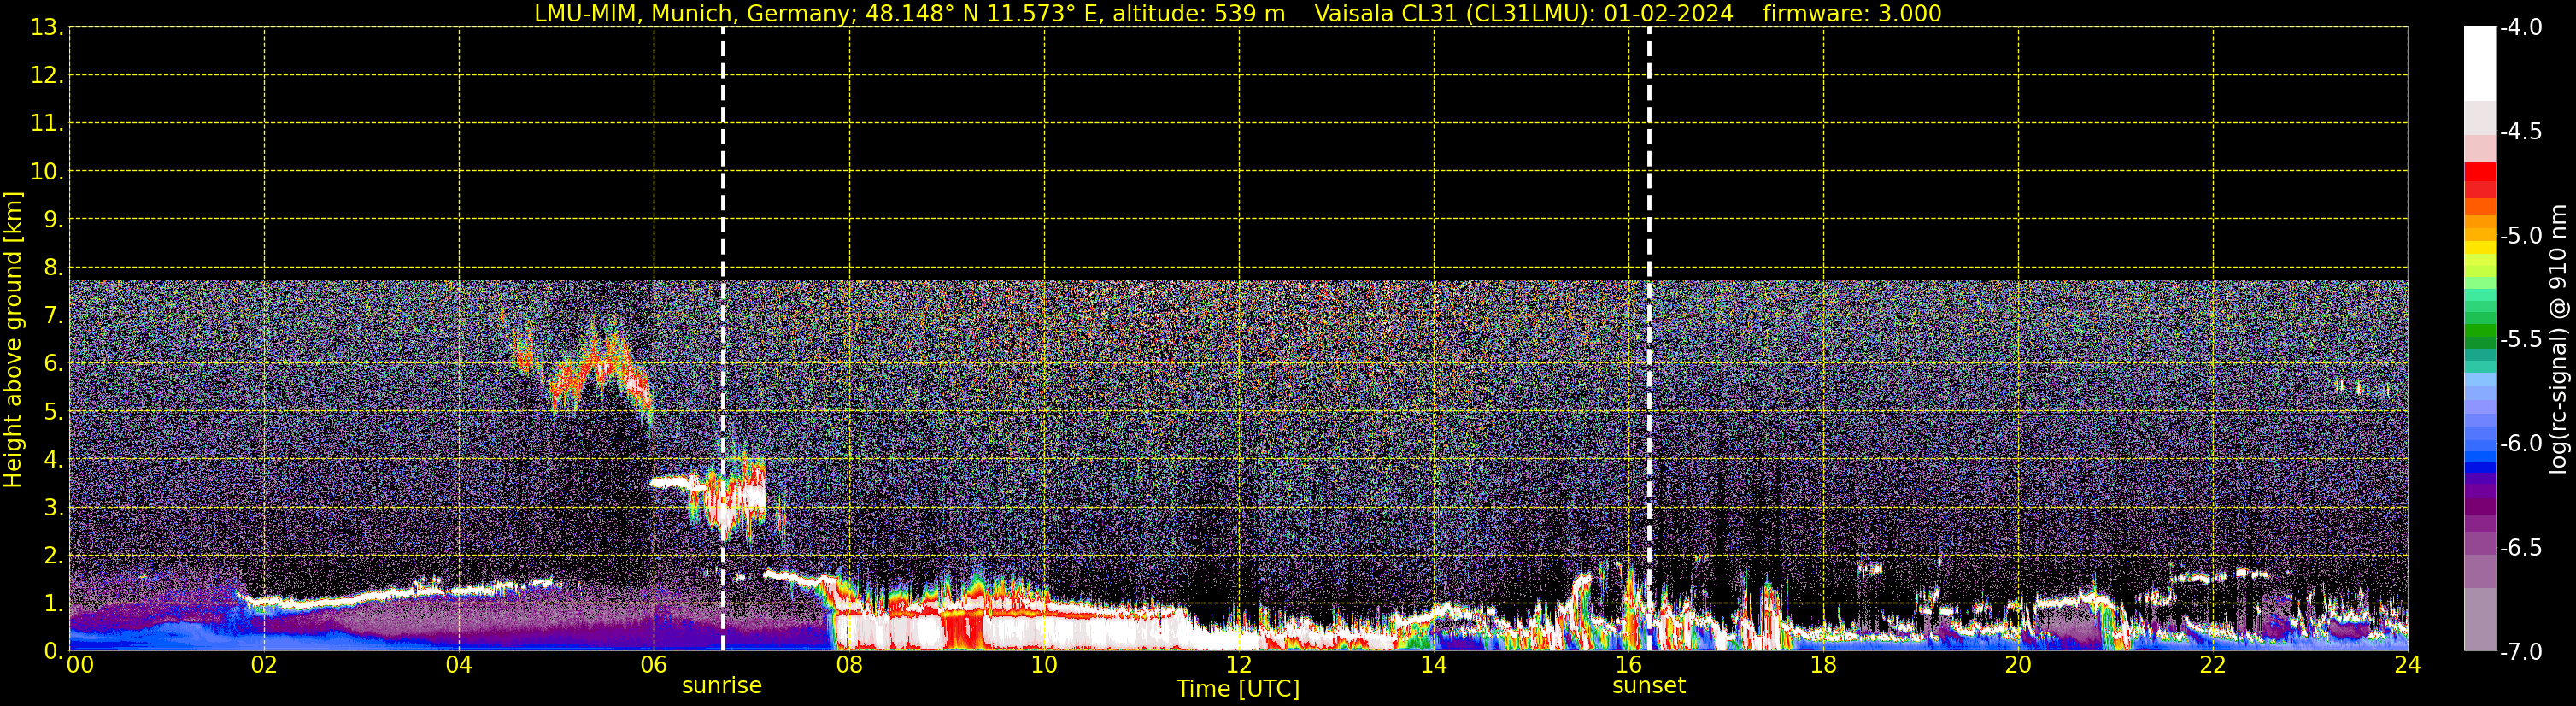Click the "sunrise" label below the time axis
The image size is (2576, 706).
pyautogui.click(x=721, y=686)
